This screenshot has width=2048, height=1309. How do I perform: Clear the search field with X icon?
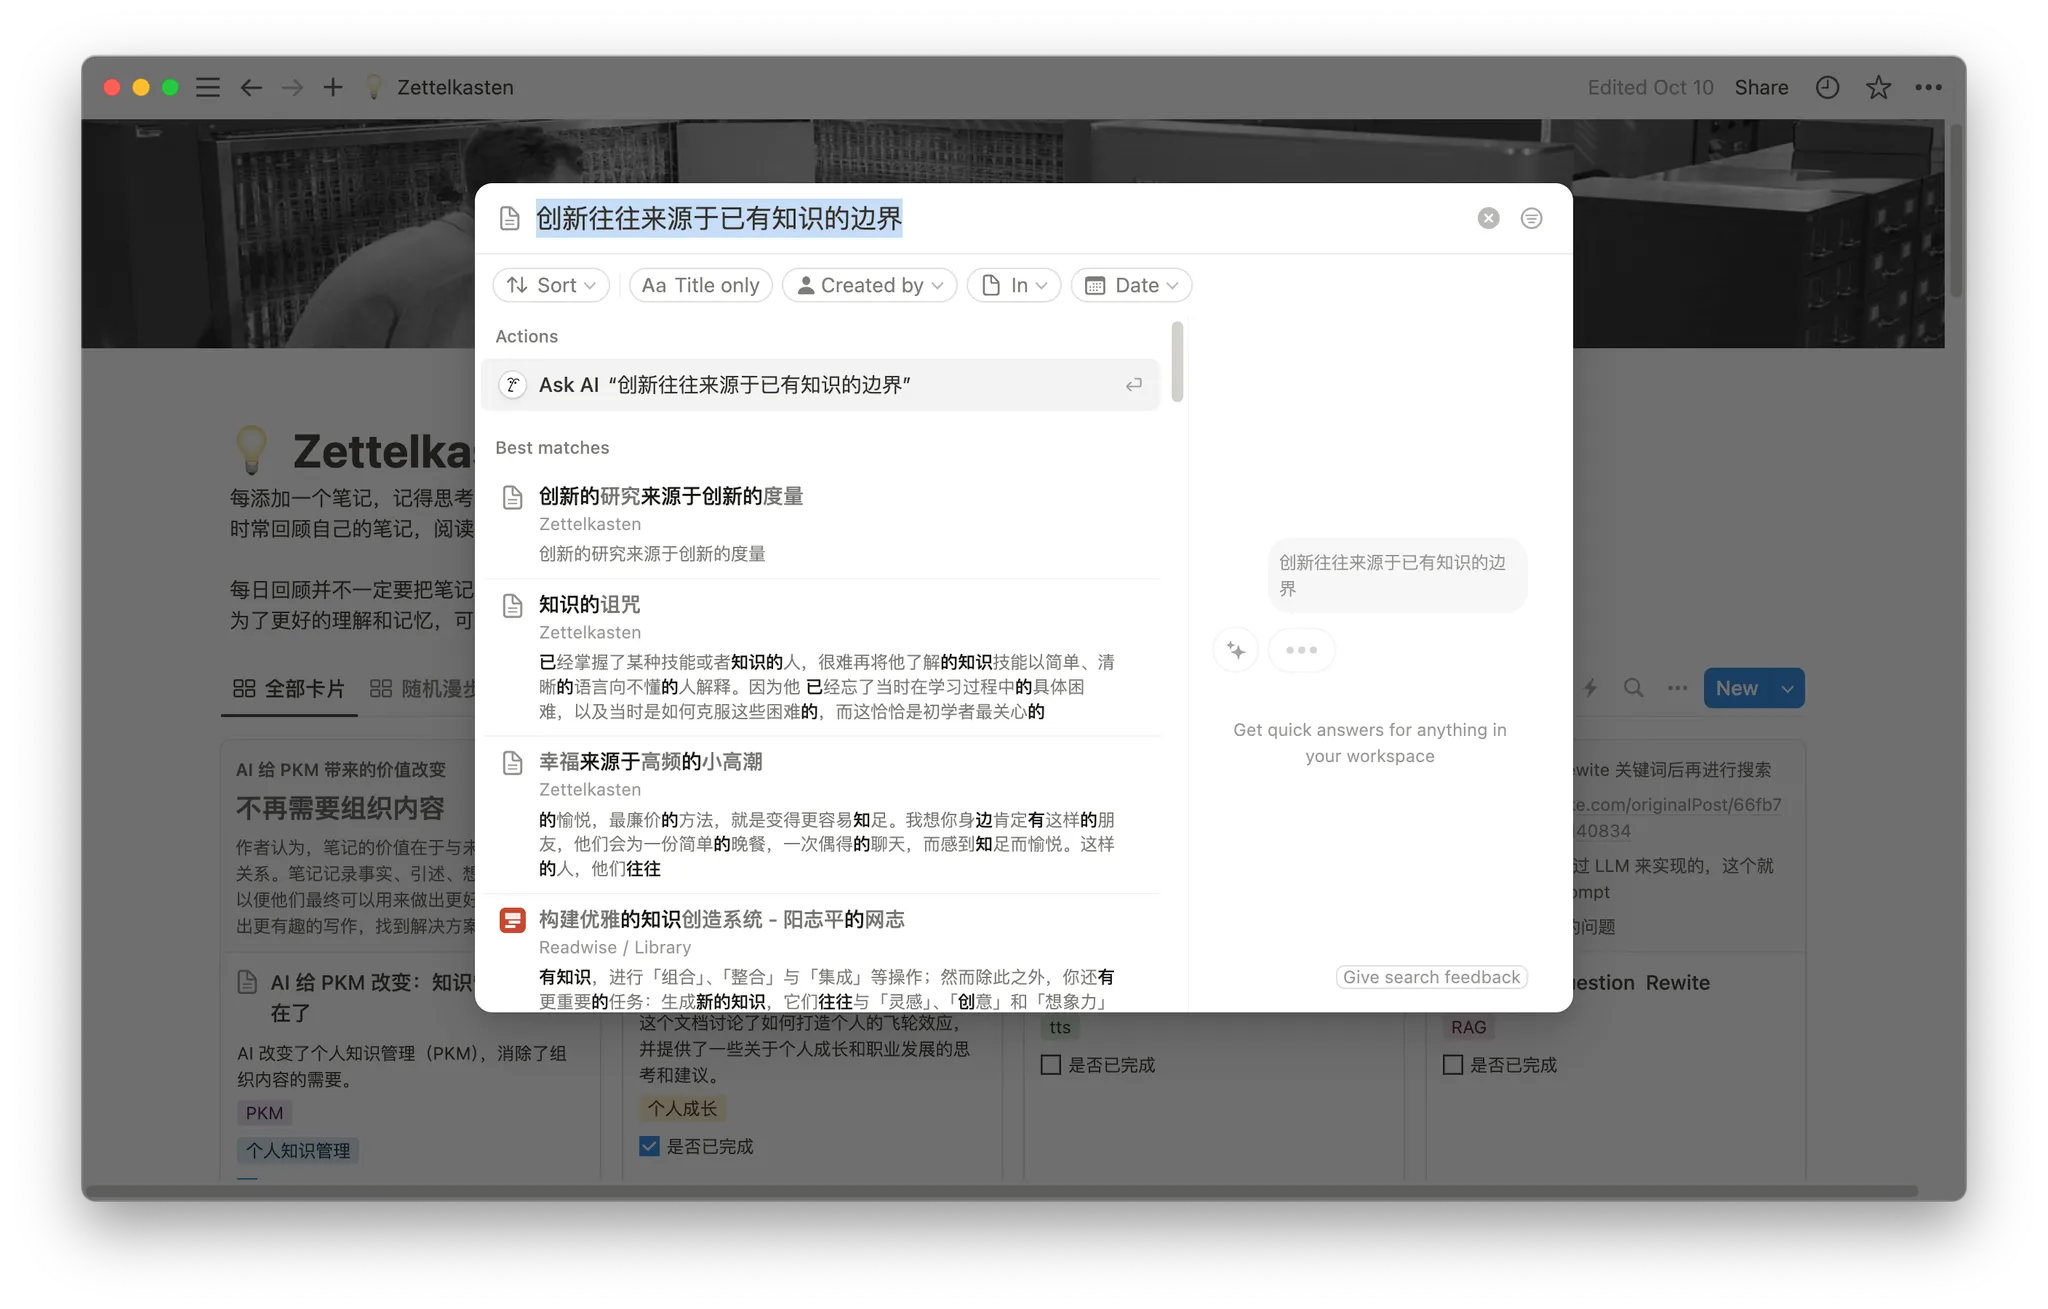[x=1488, y=218]
